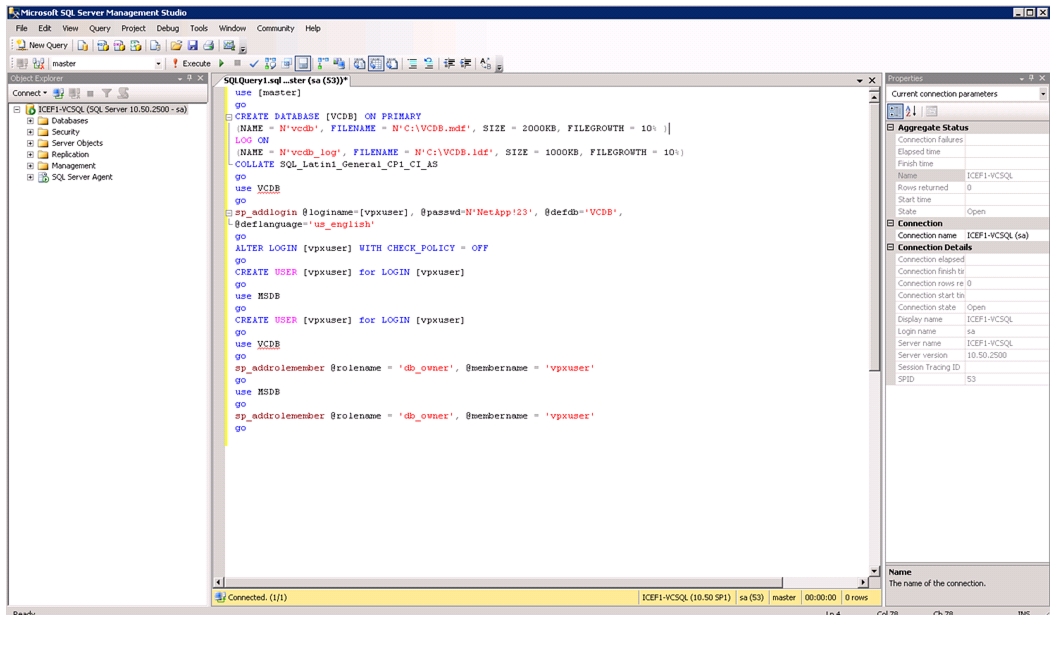Click the Execute button

[191, 63]
